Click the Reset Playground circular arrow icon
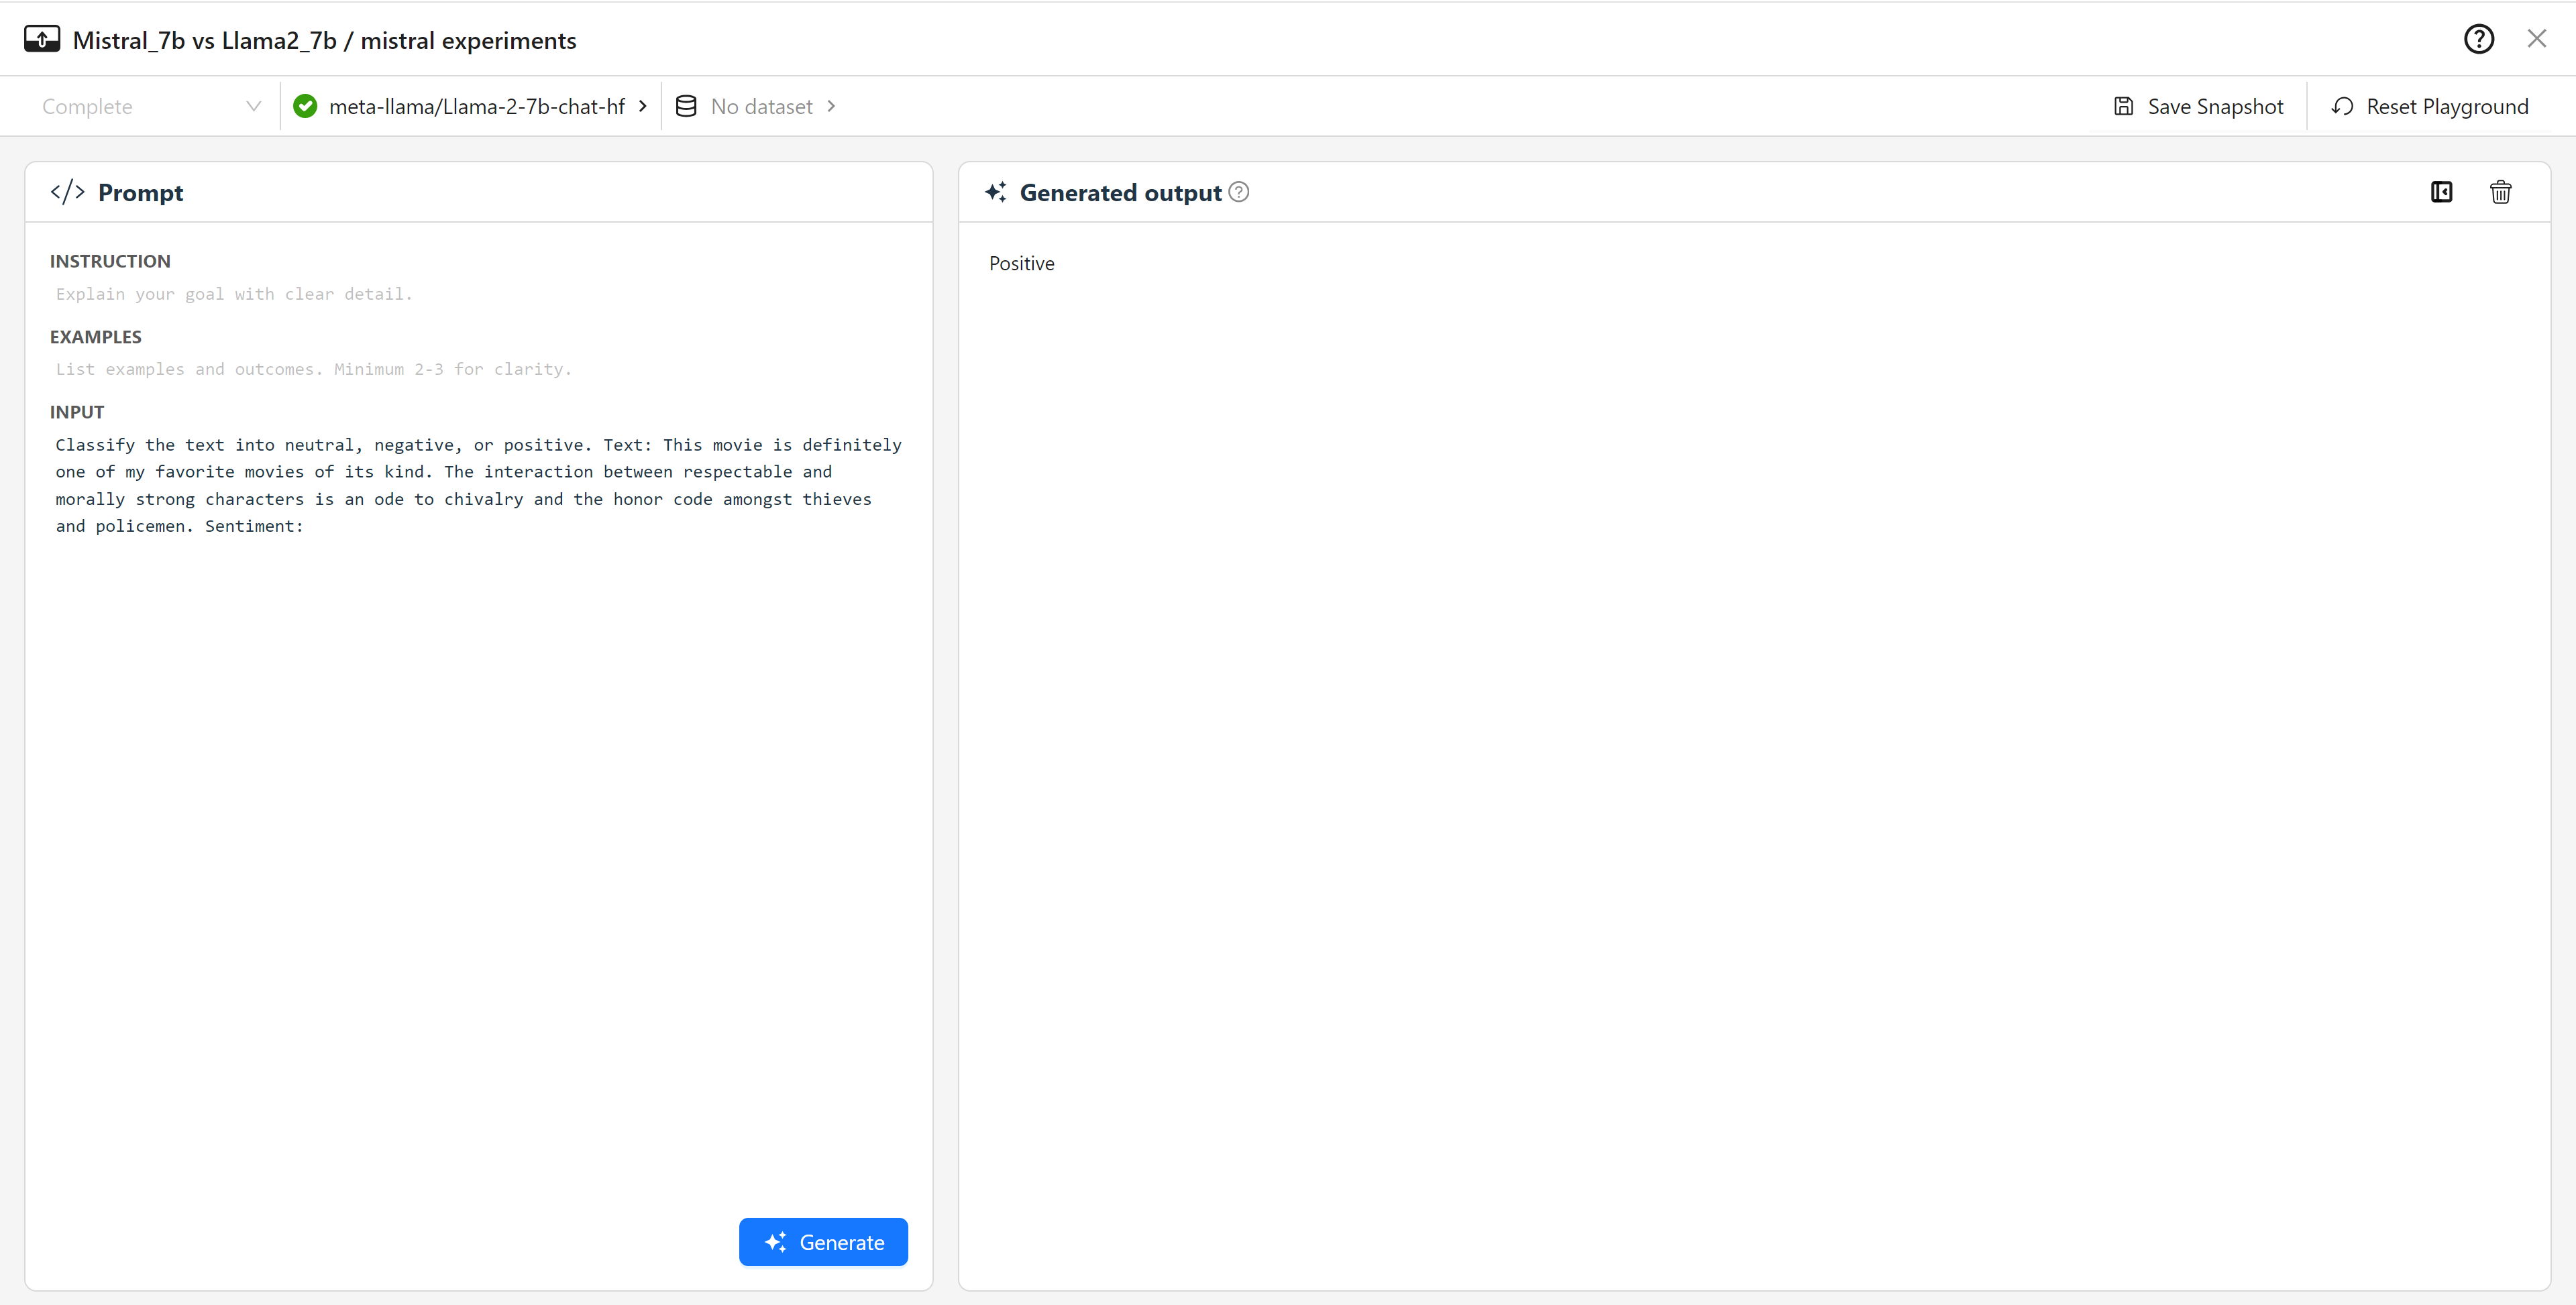The image size is (2576, 1305). pos(2342,106)
